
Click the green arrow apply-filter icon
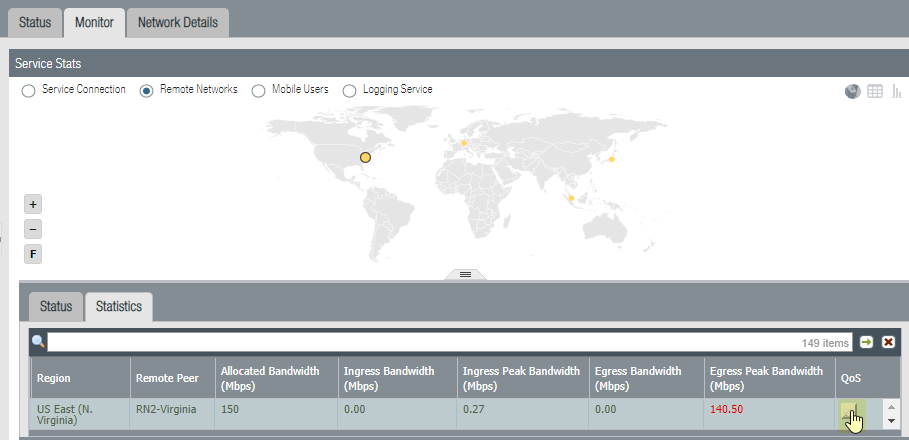point(866,342)
